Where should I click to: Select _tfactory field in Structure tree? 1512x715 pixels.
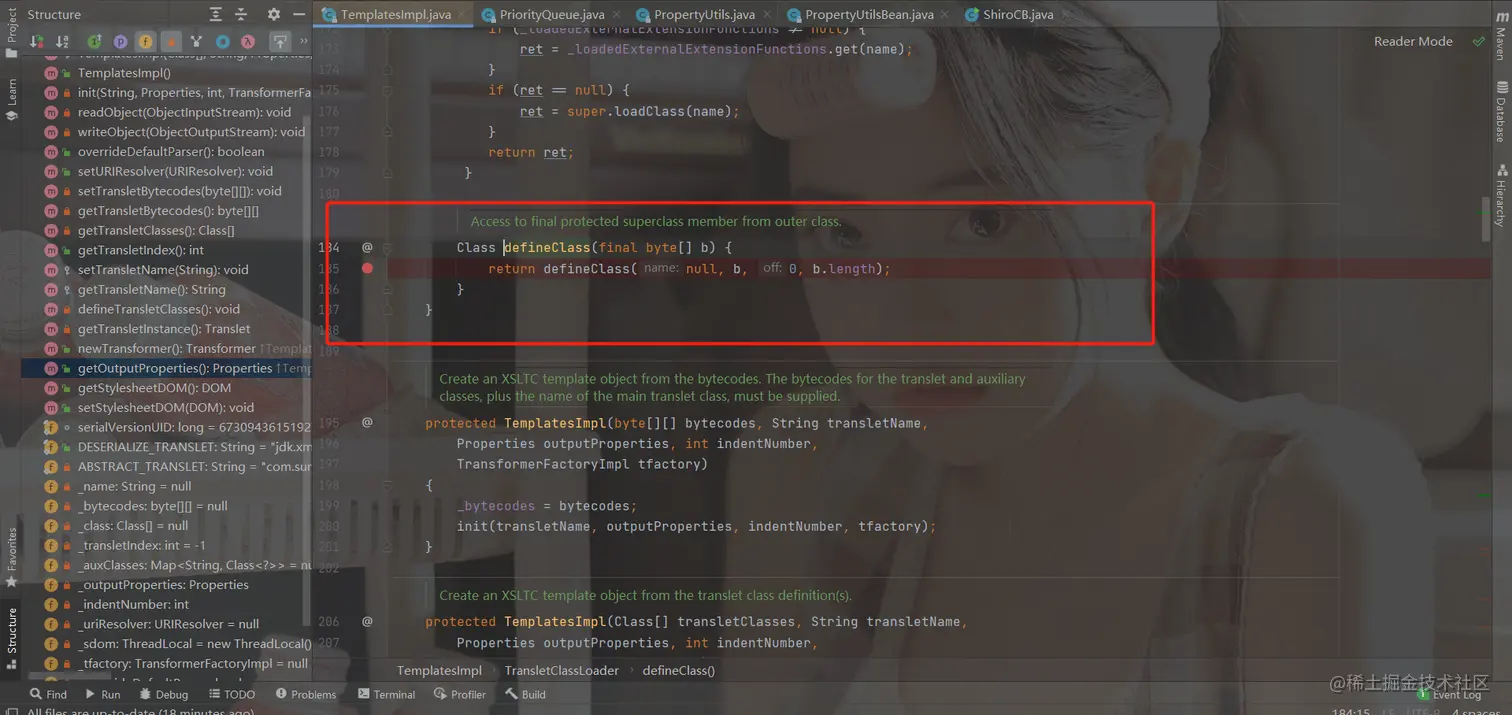click(166, 663)
